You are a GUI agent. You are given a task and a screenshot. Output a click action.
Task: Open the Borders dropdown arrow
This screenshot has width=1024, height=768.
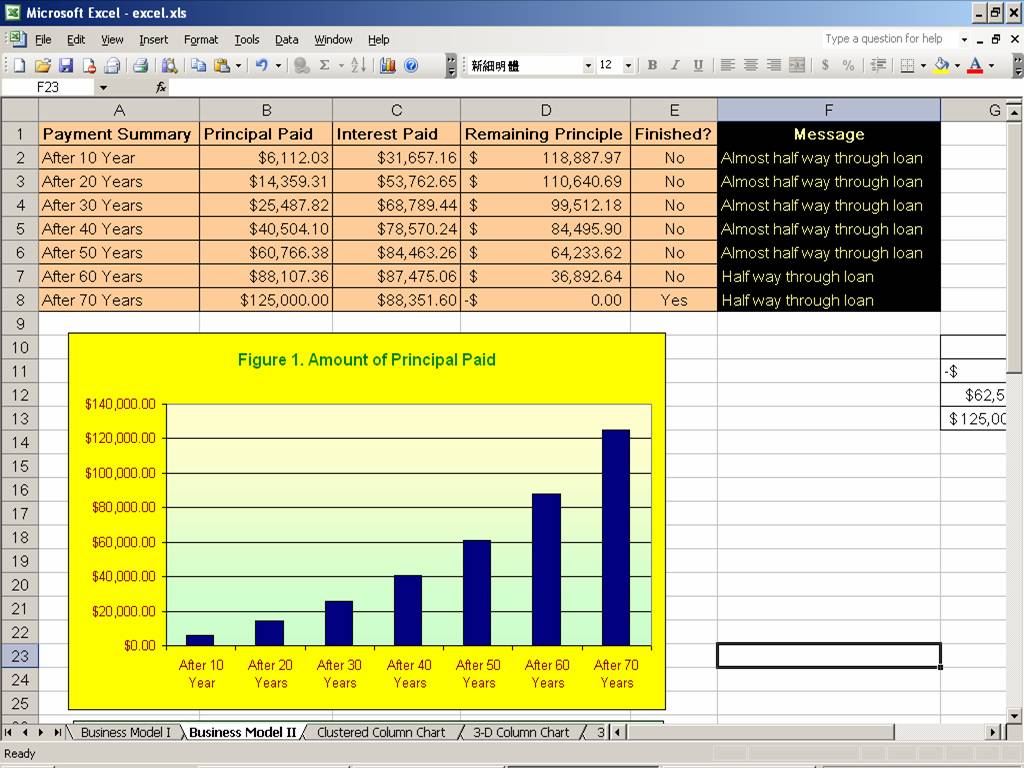click(923, 65)
